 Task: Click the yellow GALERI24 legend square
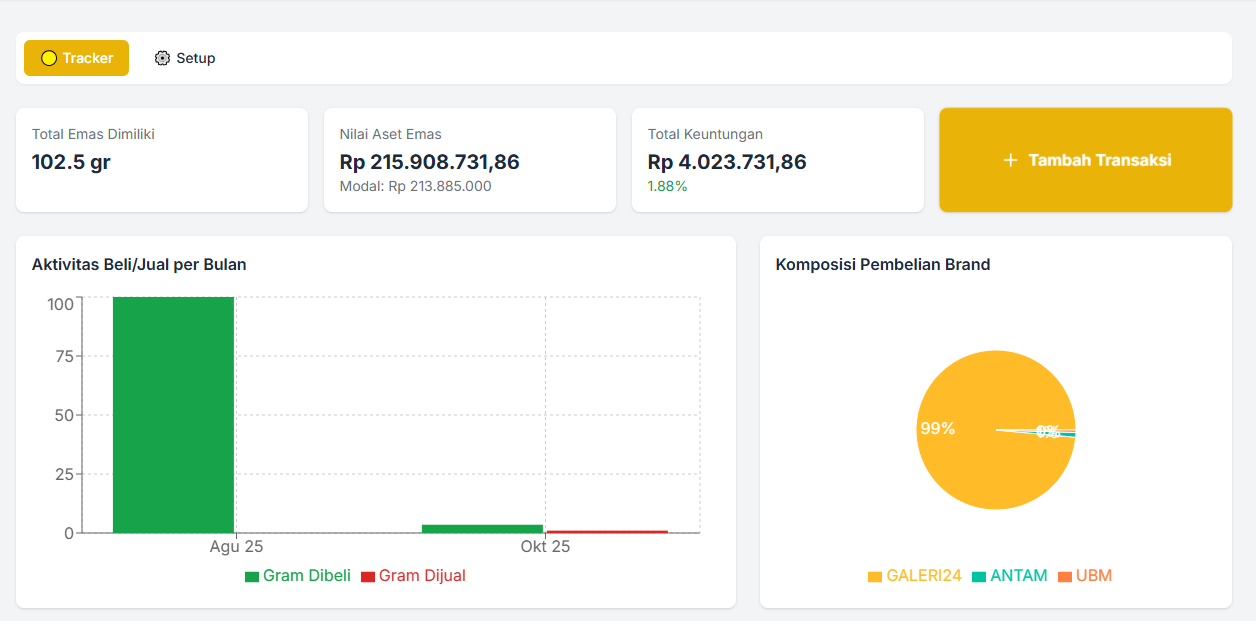point(875,576)
